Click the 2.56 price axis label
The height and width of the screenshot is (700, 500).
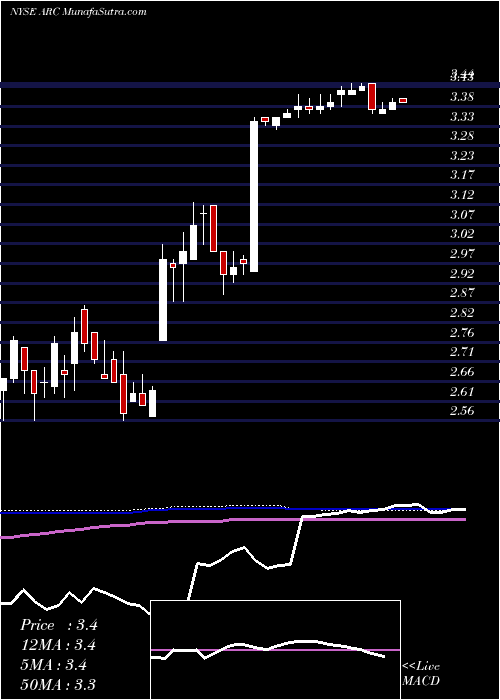[x=462, y=411]
